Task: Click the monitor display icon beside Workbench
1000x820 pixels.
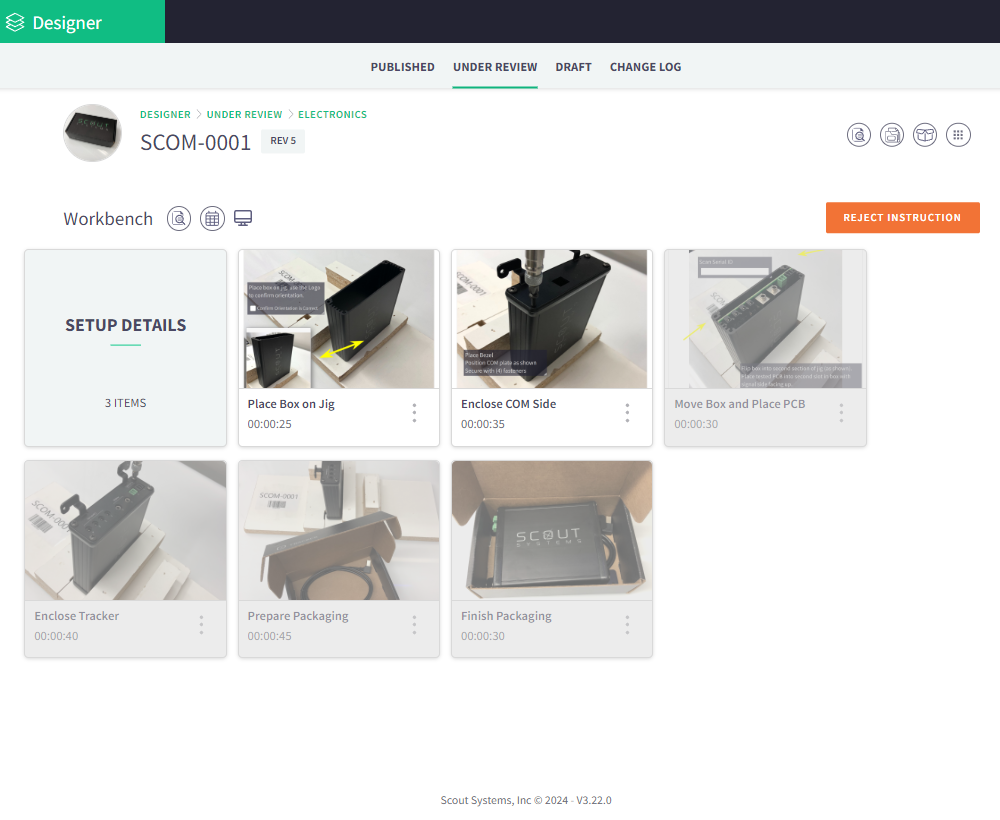Action: coord(243,218)
